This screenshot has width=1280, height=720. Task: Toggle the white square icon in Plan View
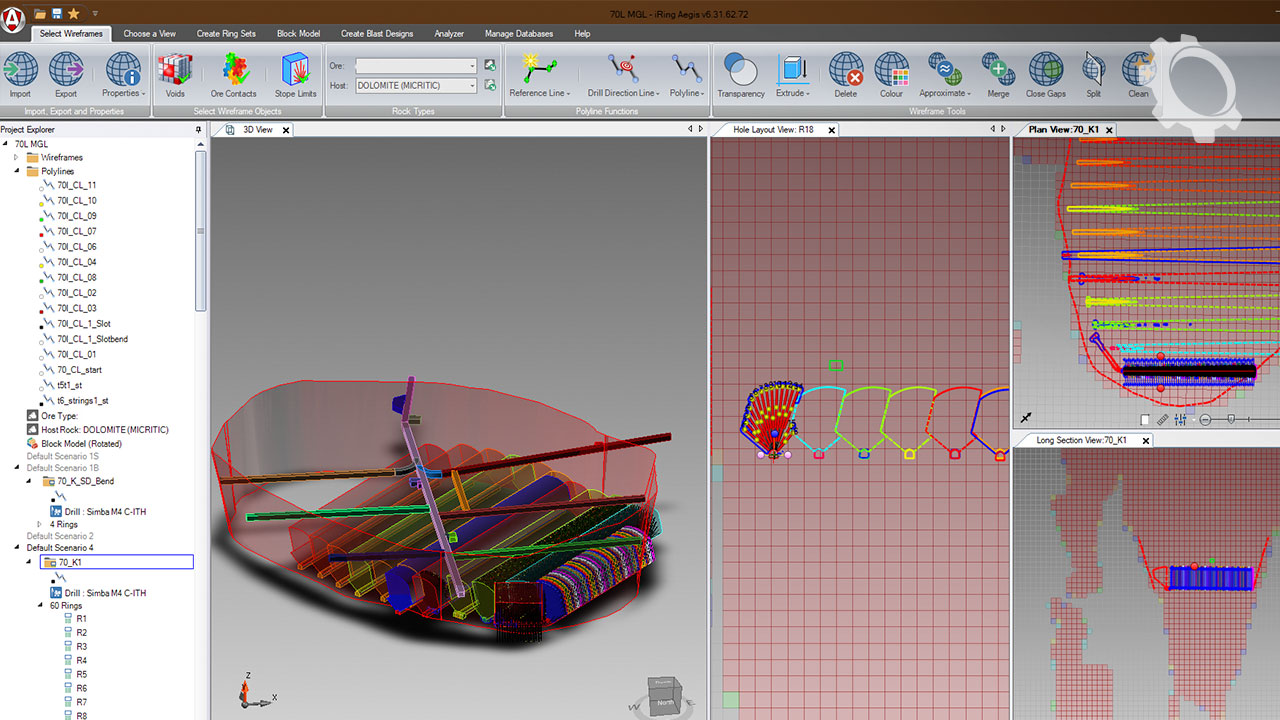pos(1145,420)
